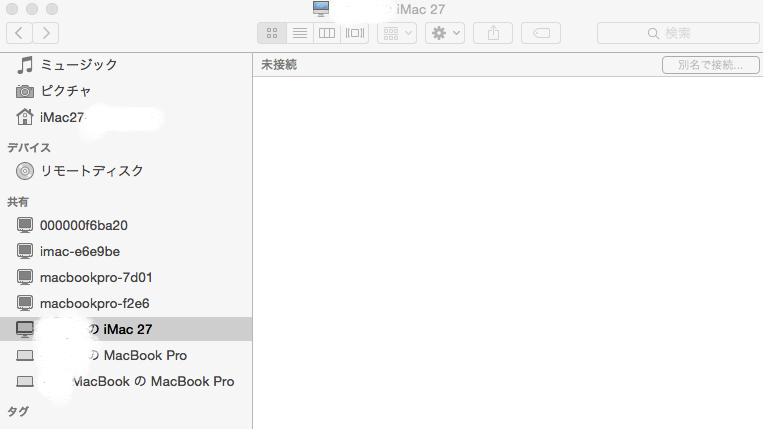Open the item arrangement dropdown
Screen dimensions: 763x429
(397, 33)
